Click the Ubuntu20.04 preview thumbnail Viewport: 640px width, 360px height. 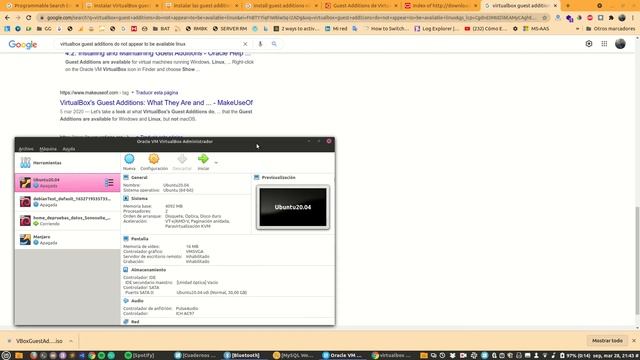[x=293, y=207]
